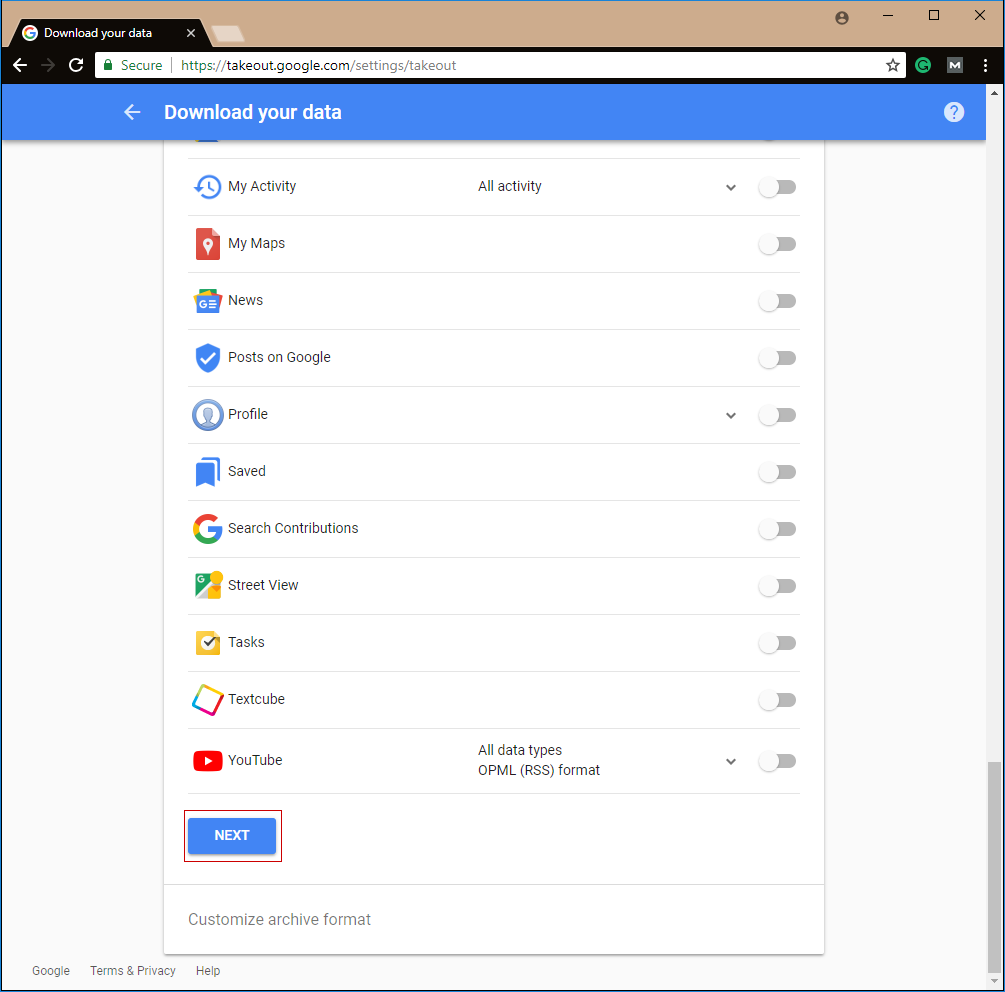Toggle My Activity switch on

coord(777,187)
